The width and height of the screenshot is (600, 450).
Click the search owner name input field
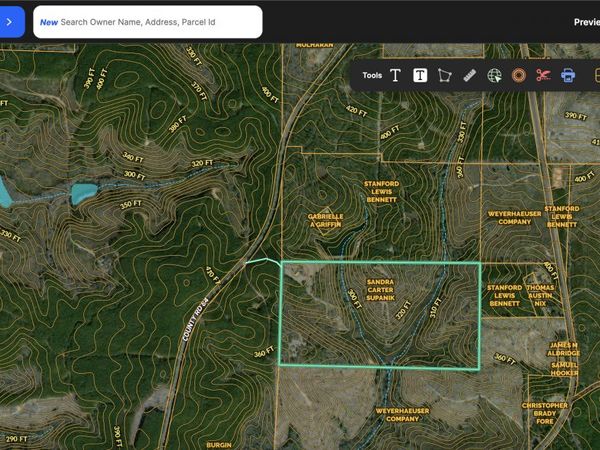[148, 21]
